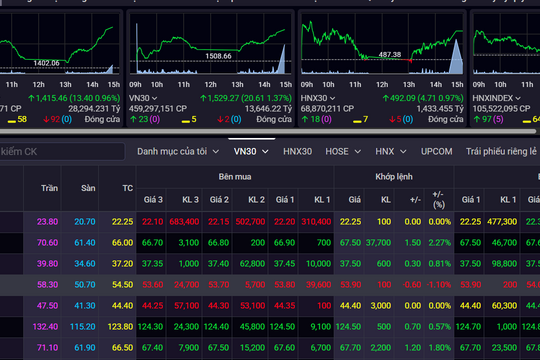The height and width of the screenshot is (360, 540).
Task: Click the VN30 intraday chart thumbnail
Action: (x=210, y=44)
